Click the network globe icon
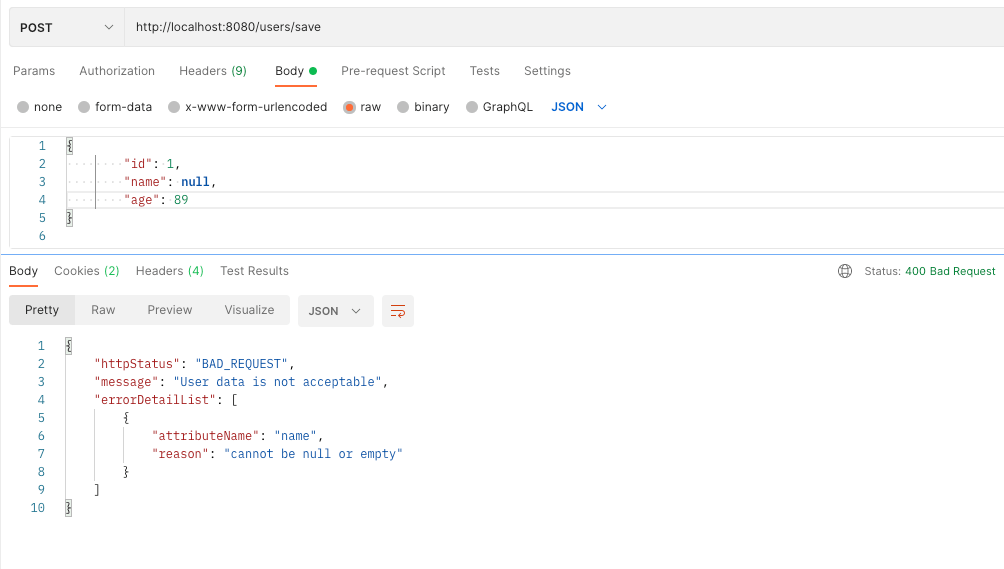Screen dimensions: 1004x569 845,271
